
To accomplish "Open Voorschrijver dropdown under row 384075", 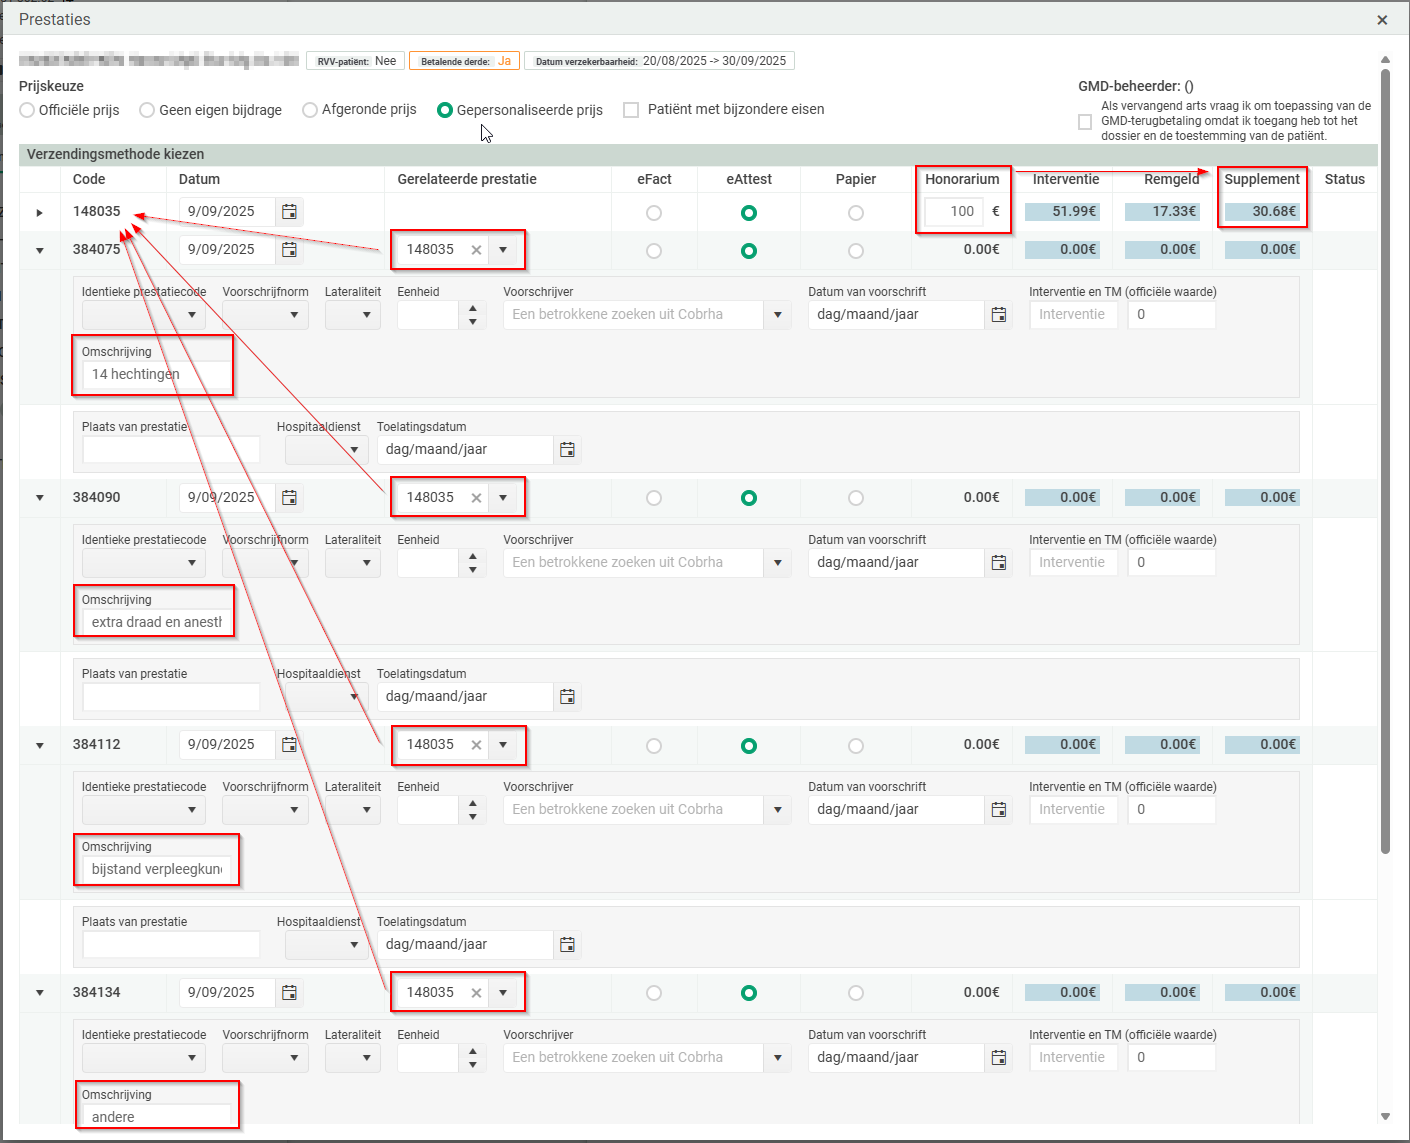I will tap(777, 315).
